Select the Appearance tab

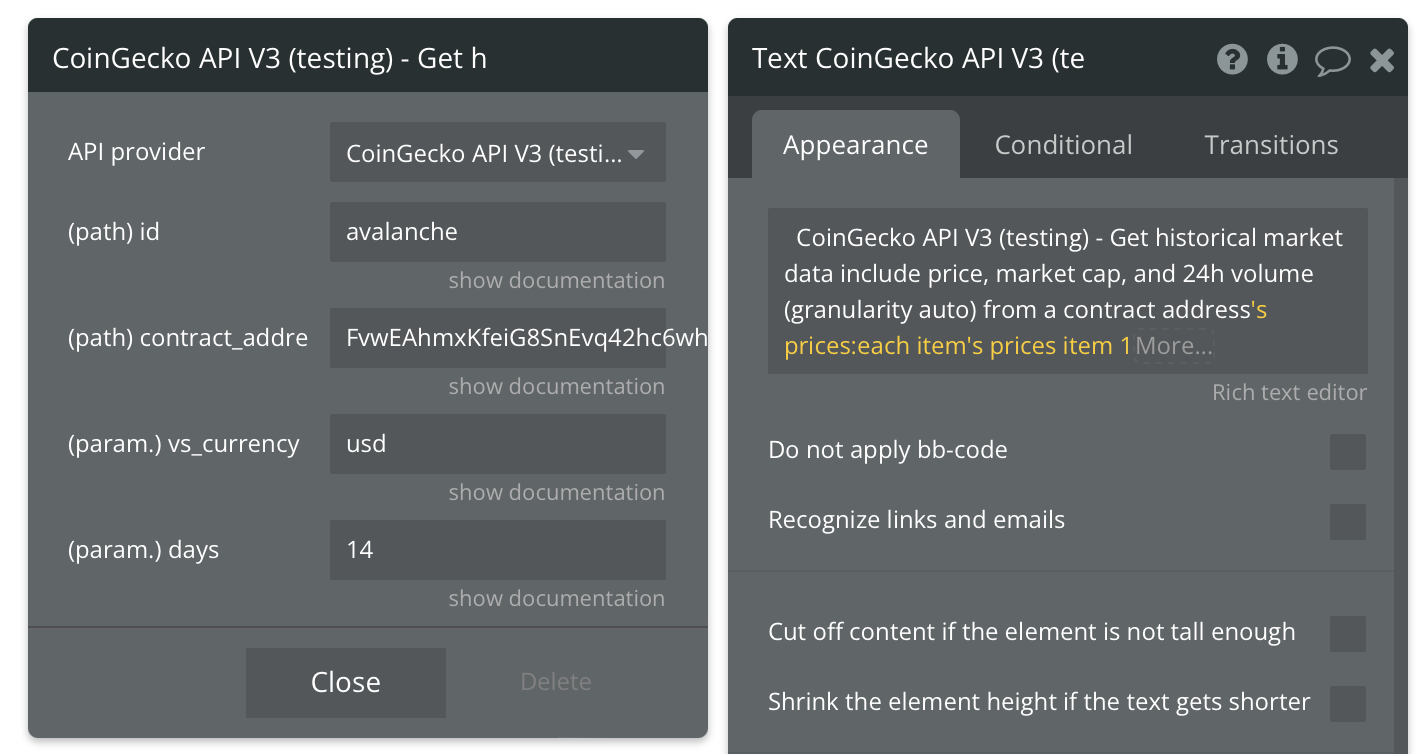pos(856,145)
